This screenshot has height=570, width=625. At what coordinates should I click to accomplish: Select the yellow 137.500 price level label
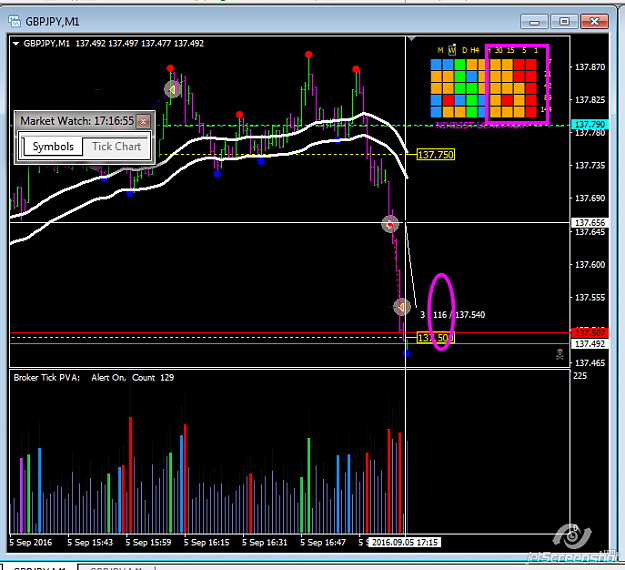coord(436,338)
